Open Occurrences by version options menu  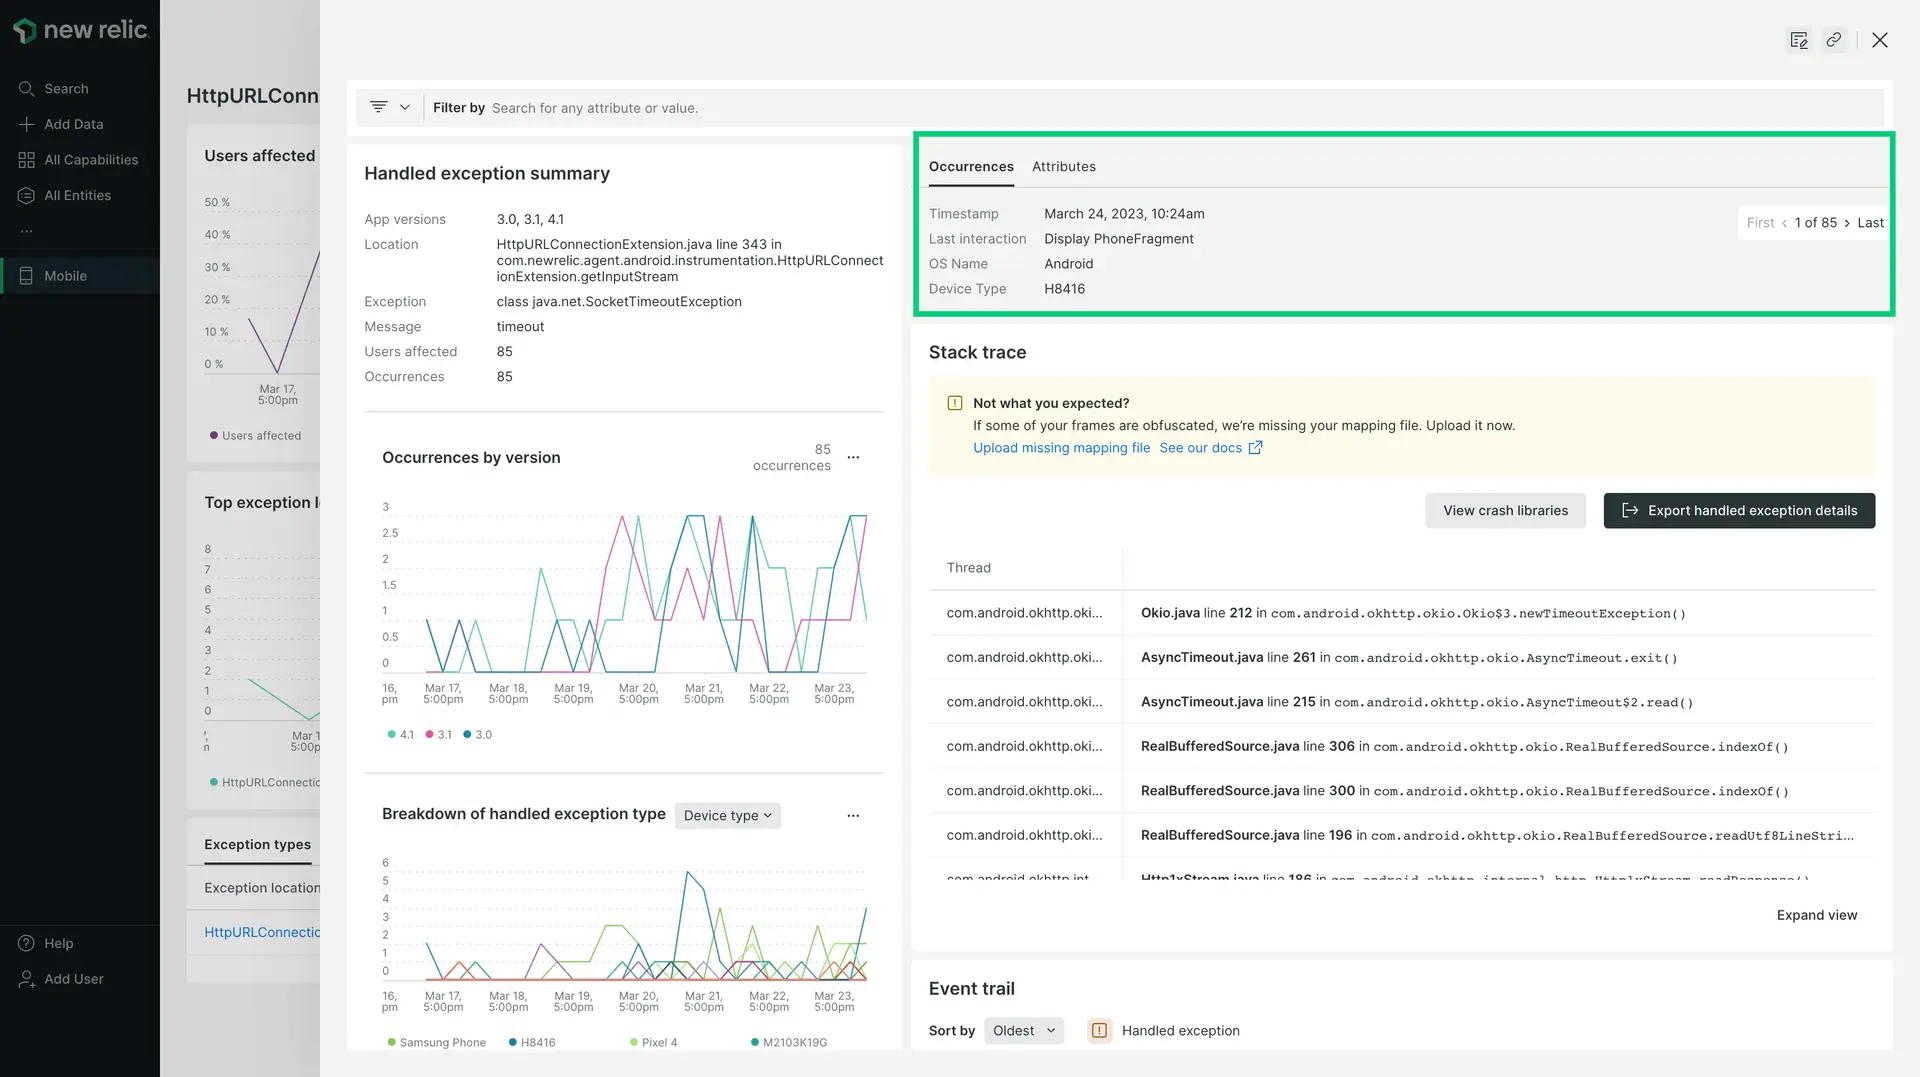(x=853, y=458)
